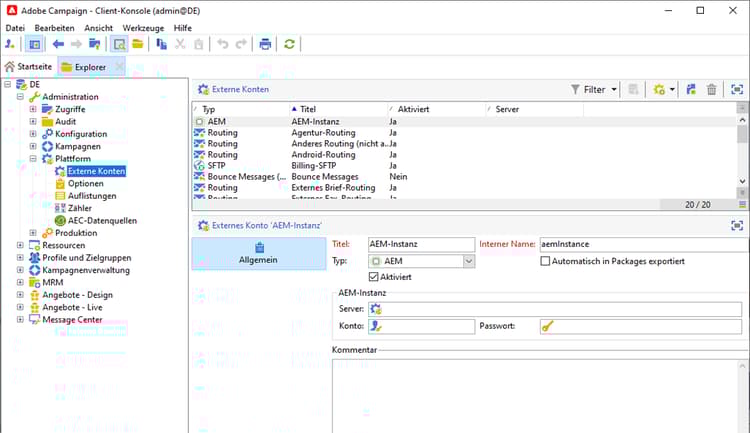This screenshot has height=433, width=750.
Task: Select the Billing-SFTP row in list
Action: coord(464,166)
